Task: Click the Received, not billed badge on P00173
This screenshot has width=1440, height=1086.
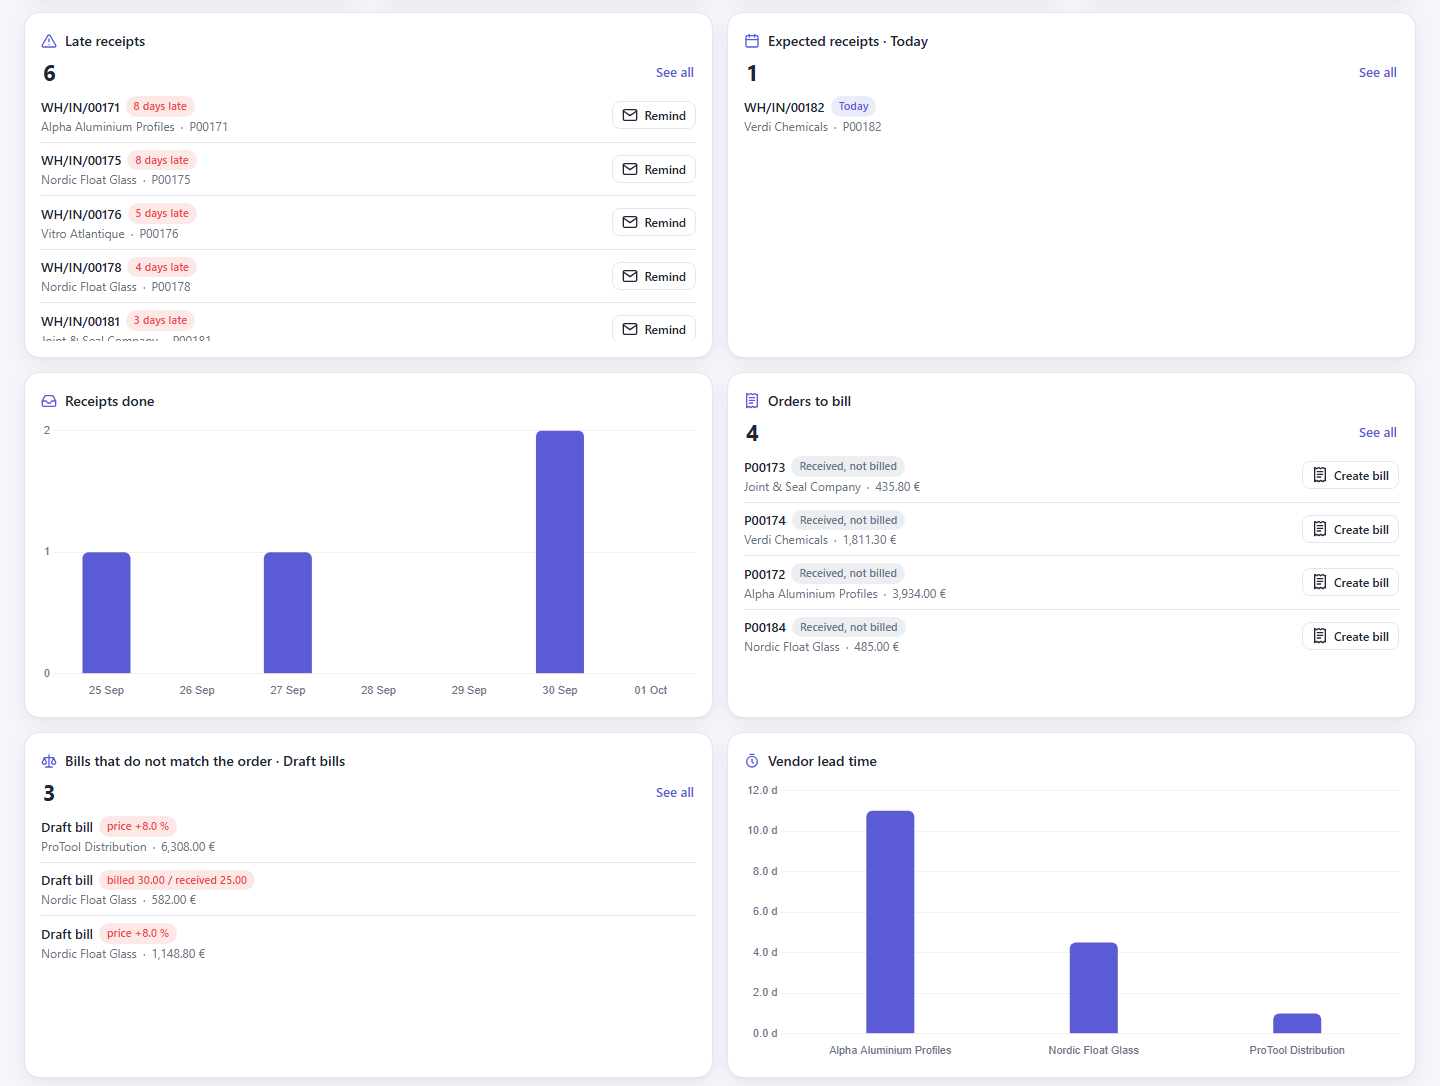Action: coord(848,467)
